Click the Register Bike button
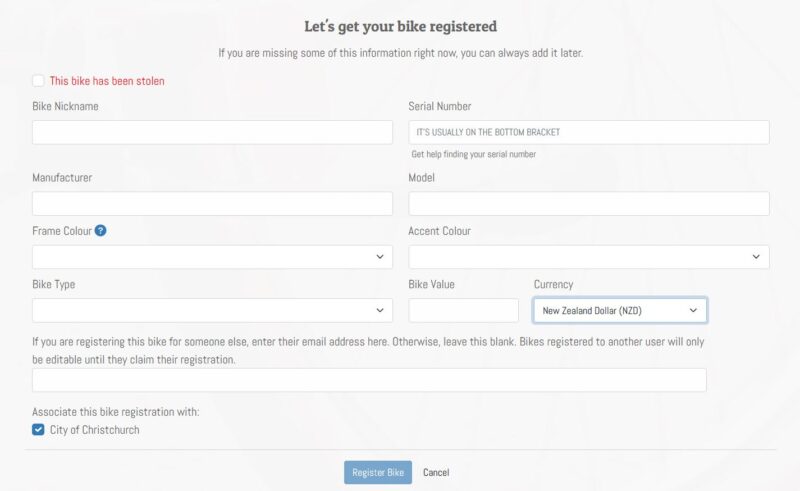This screenshot has height=491, width=800. point(378,473)
